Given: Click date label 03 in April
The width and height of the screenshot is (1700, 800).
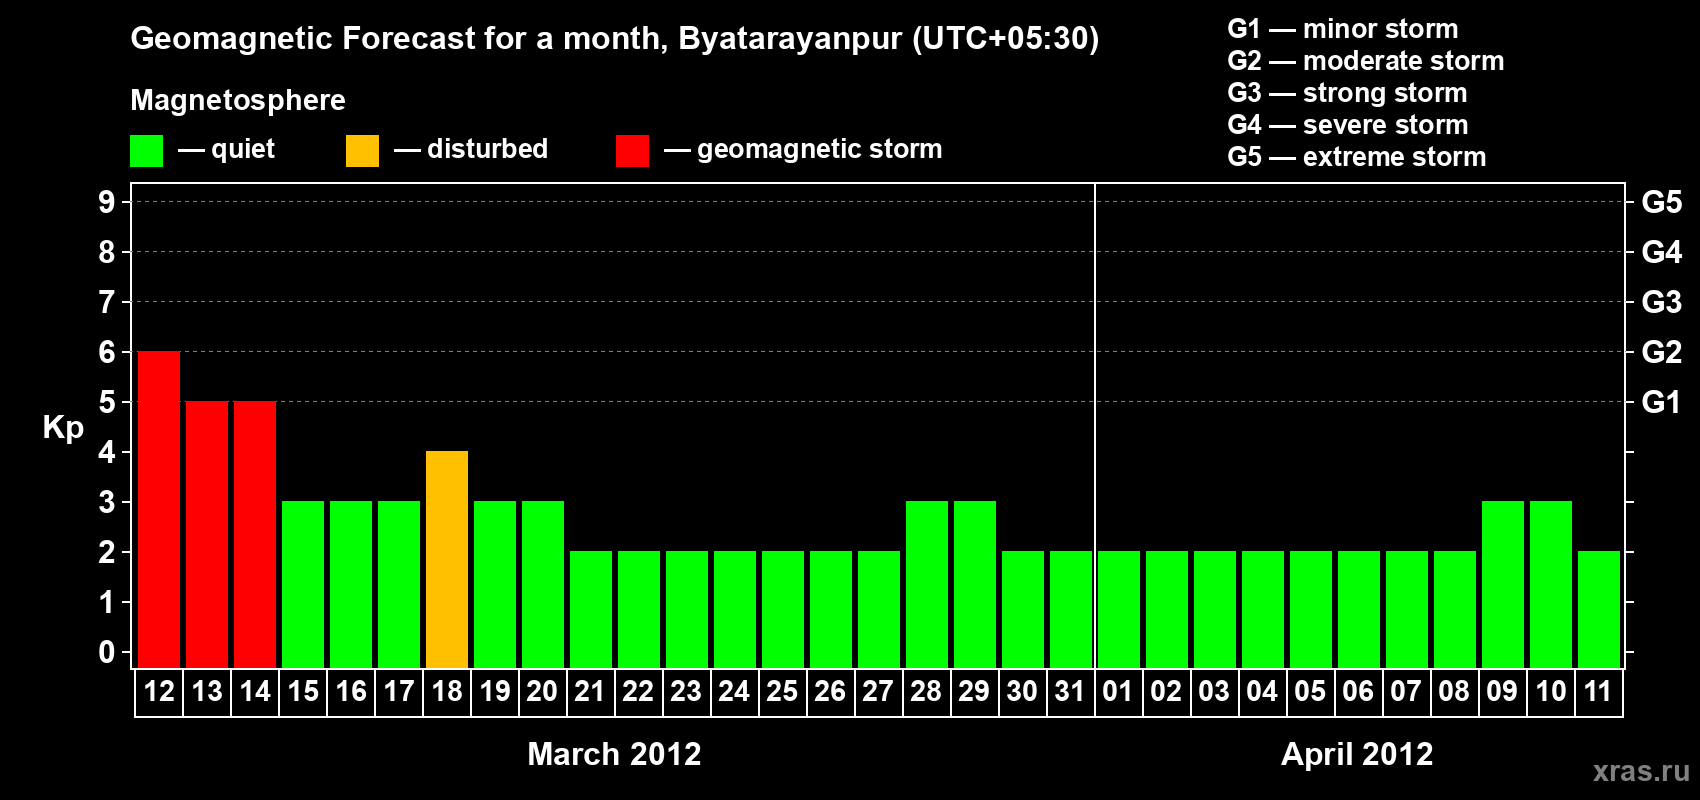Looking at the screenshot, I should tap(1214, 691).
